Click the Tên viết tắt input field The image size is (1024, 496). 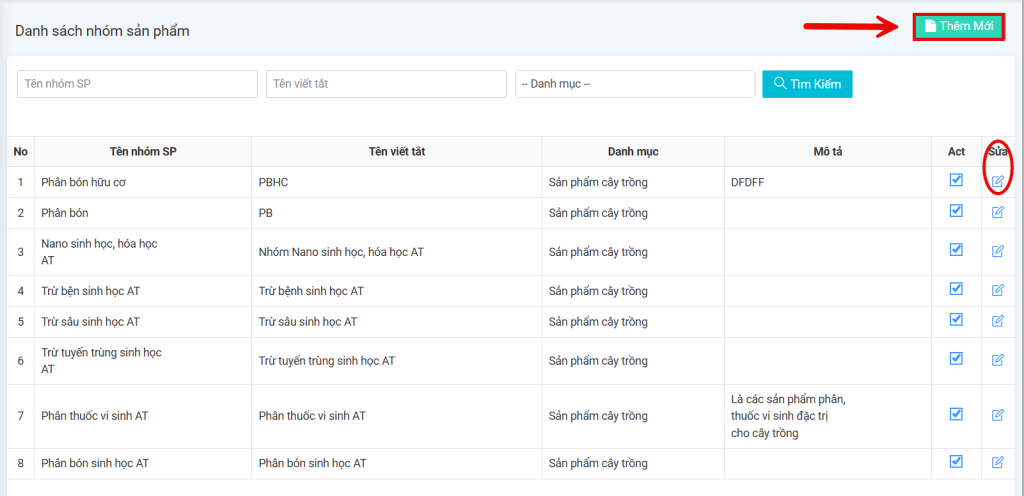[x=386, y=84]
